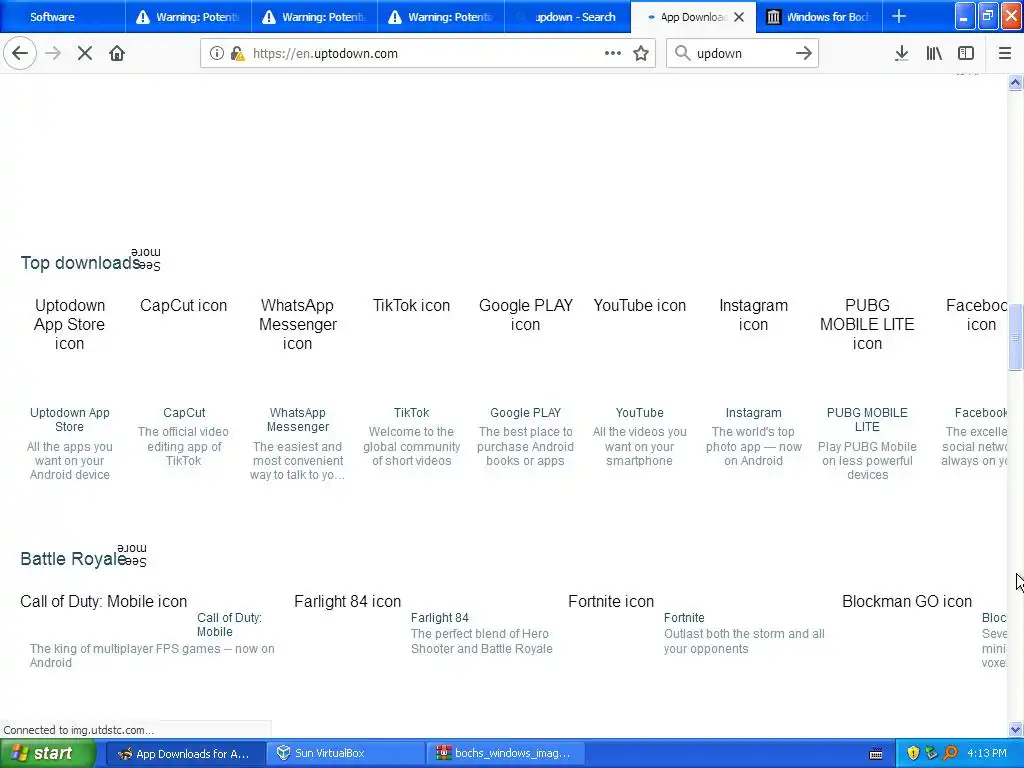Click the Farlight 84 icon placeholder
The height and width of the screenshot is (768, 1024).
[x=347, y=601]
